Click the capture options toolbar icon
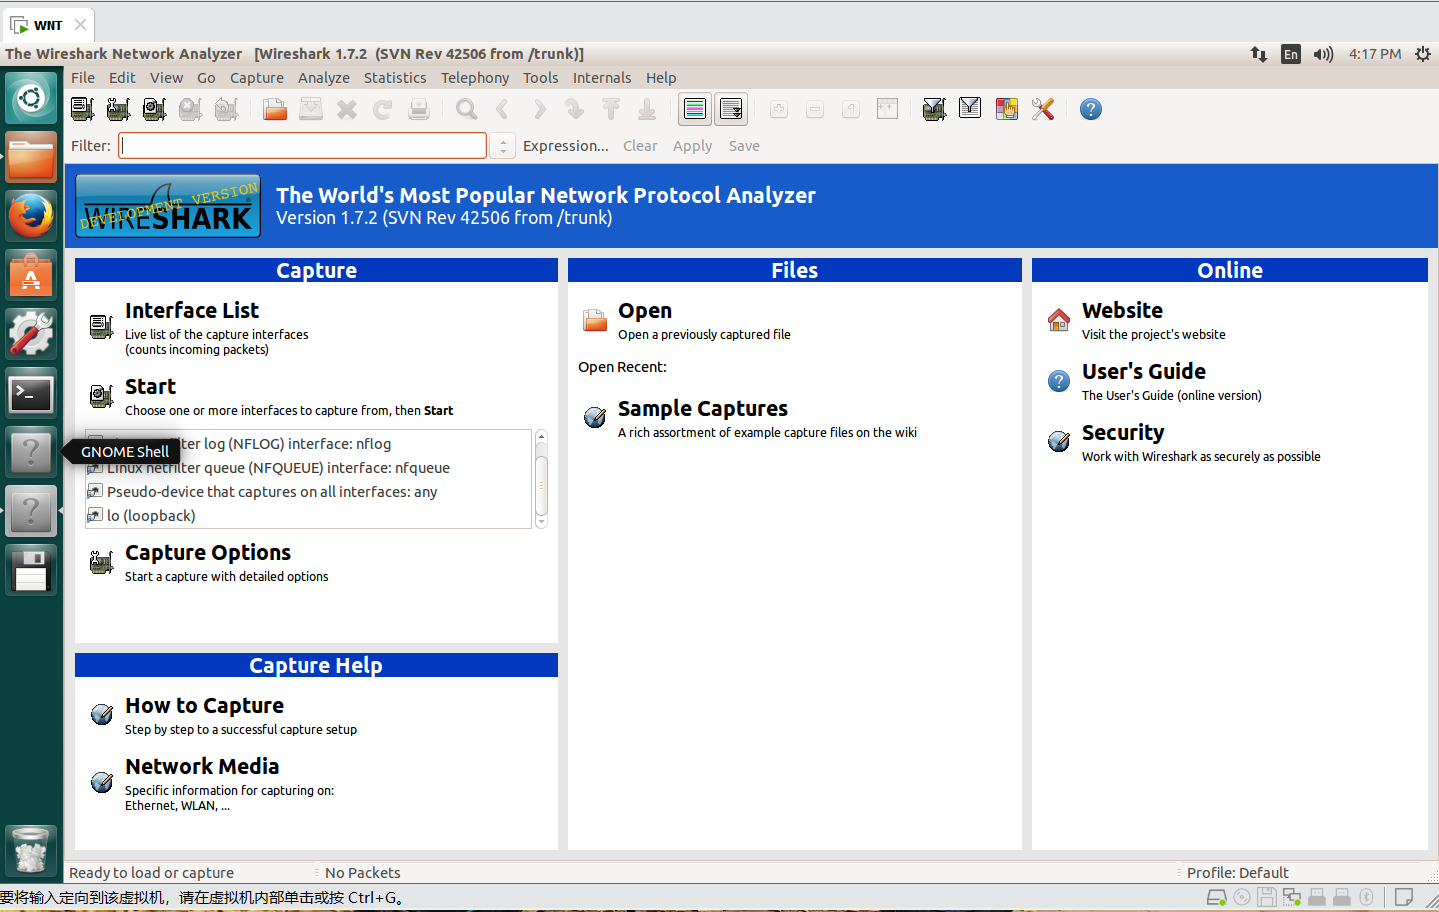 [119, 109]
